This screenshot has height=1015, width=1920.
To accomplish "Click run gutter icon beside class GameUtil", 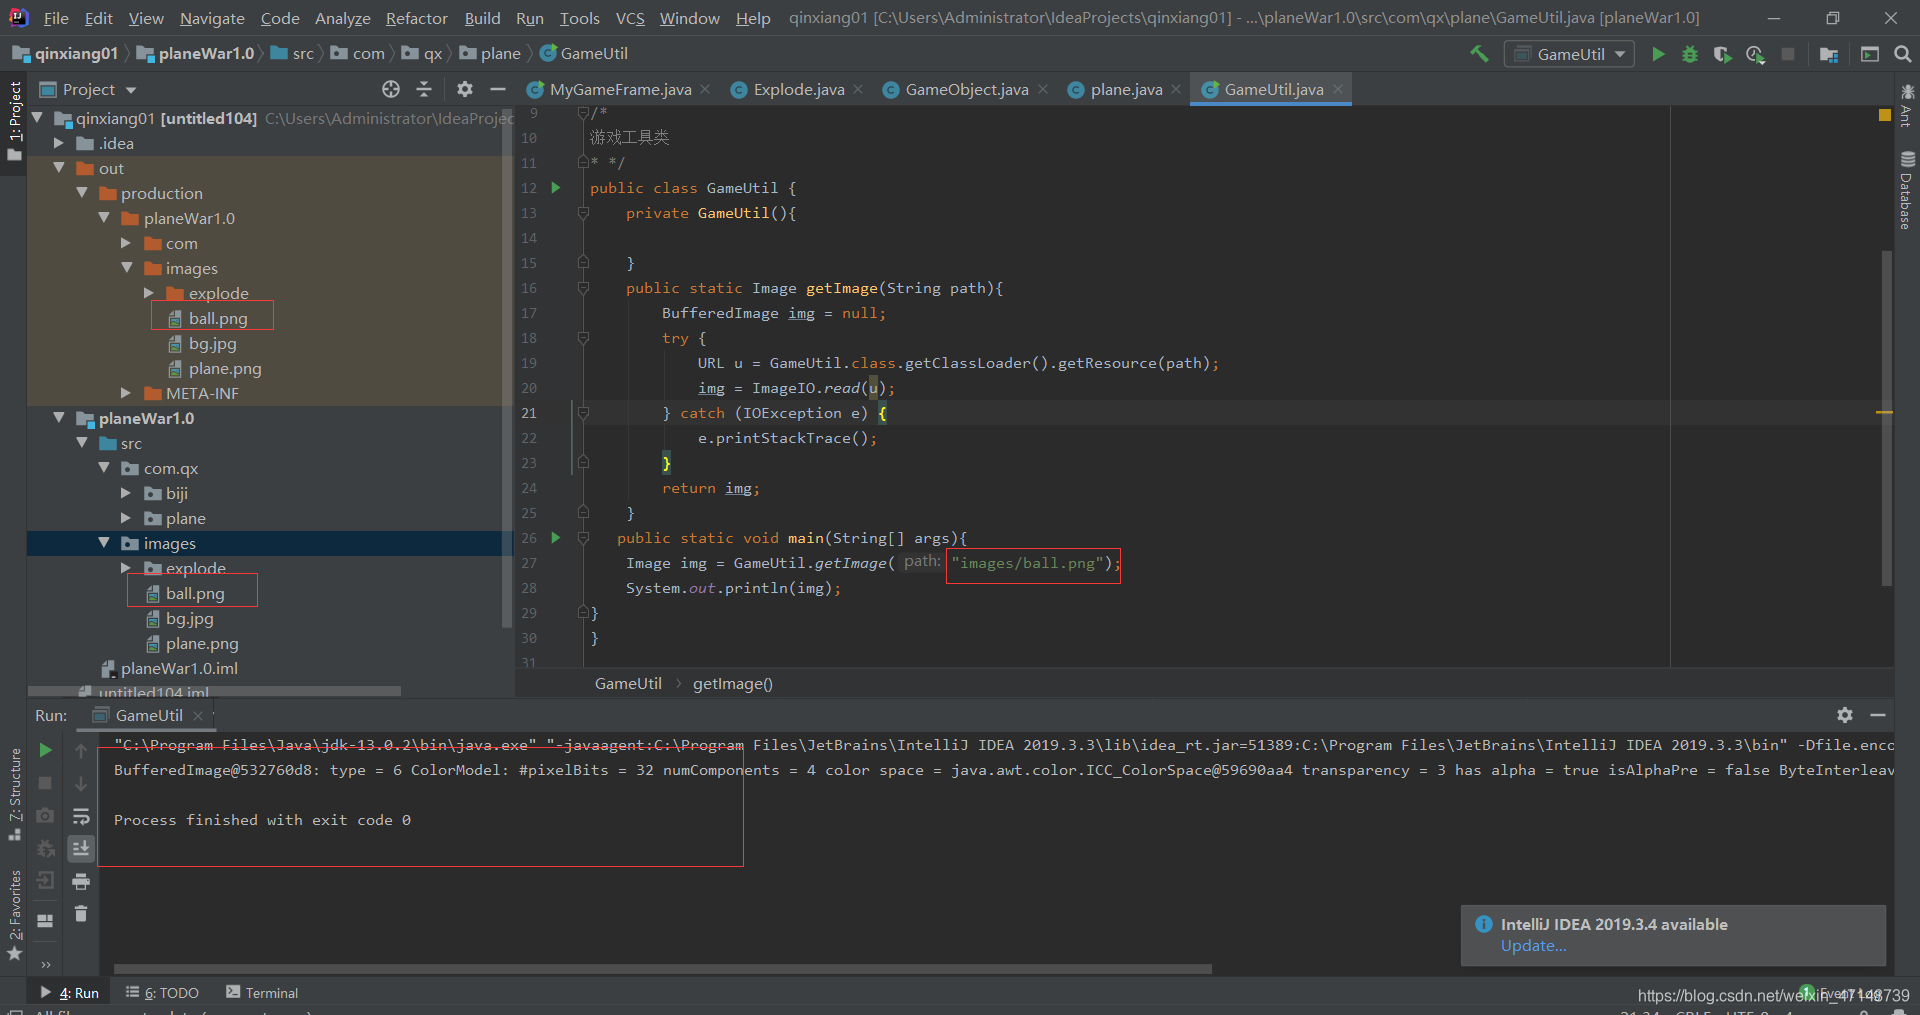I will 556,187.
